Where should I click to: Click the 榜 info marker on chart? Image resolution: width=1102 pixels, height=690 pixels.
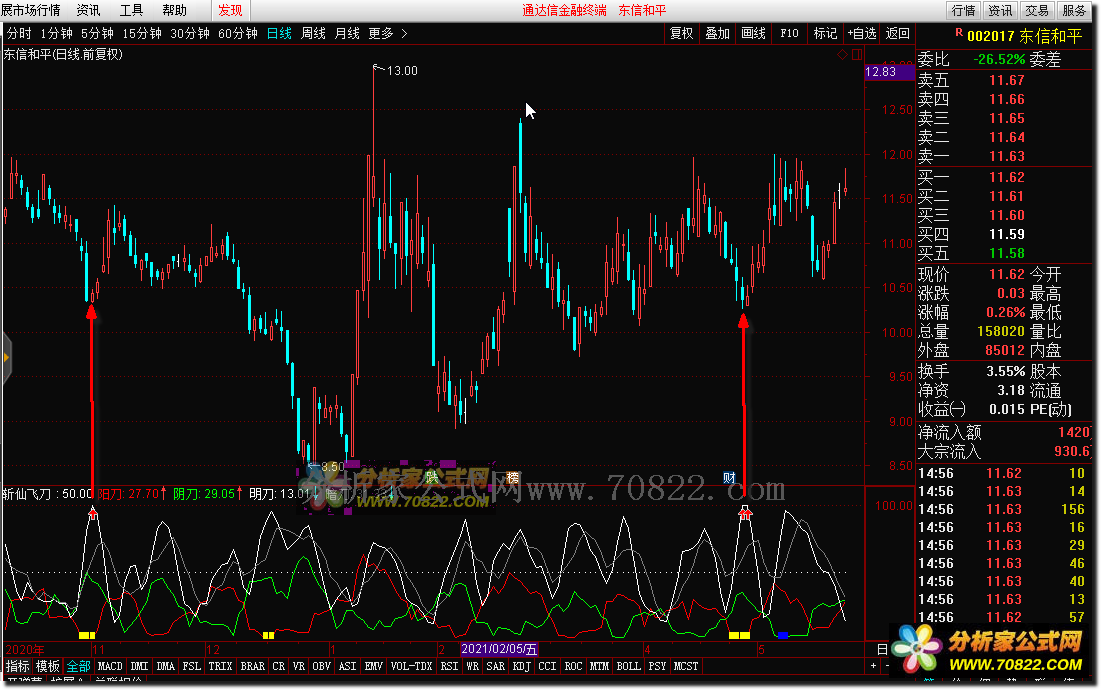(x=513, y=478)
